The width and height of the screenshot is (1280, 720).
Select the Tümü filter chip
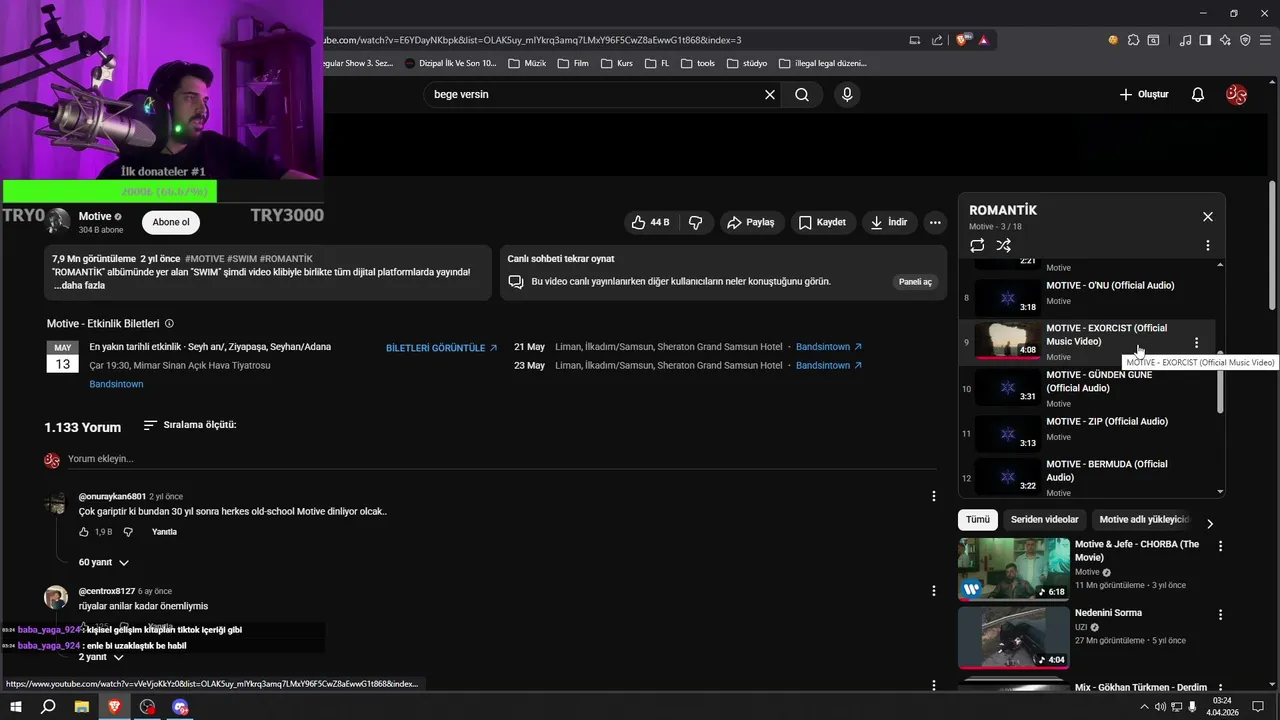pyautogui.click(x=977, y=520)
